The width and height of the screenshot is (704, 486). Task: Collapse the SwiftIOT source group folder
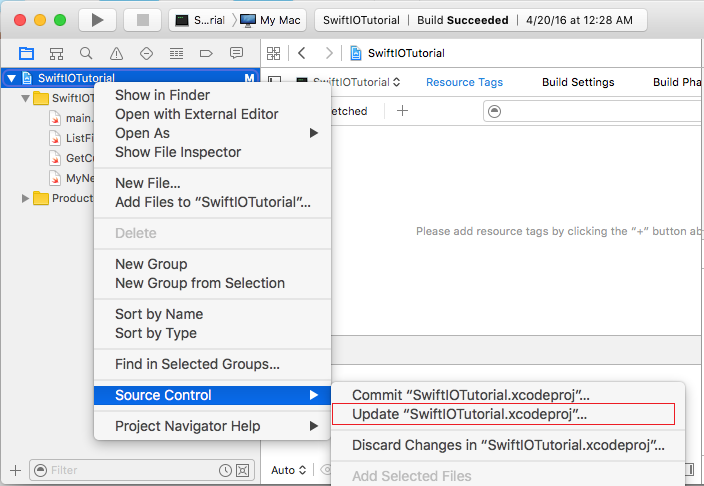[26, 98]
